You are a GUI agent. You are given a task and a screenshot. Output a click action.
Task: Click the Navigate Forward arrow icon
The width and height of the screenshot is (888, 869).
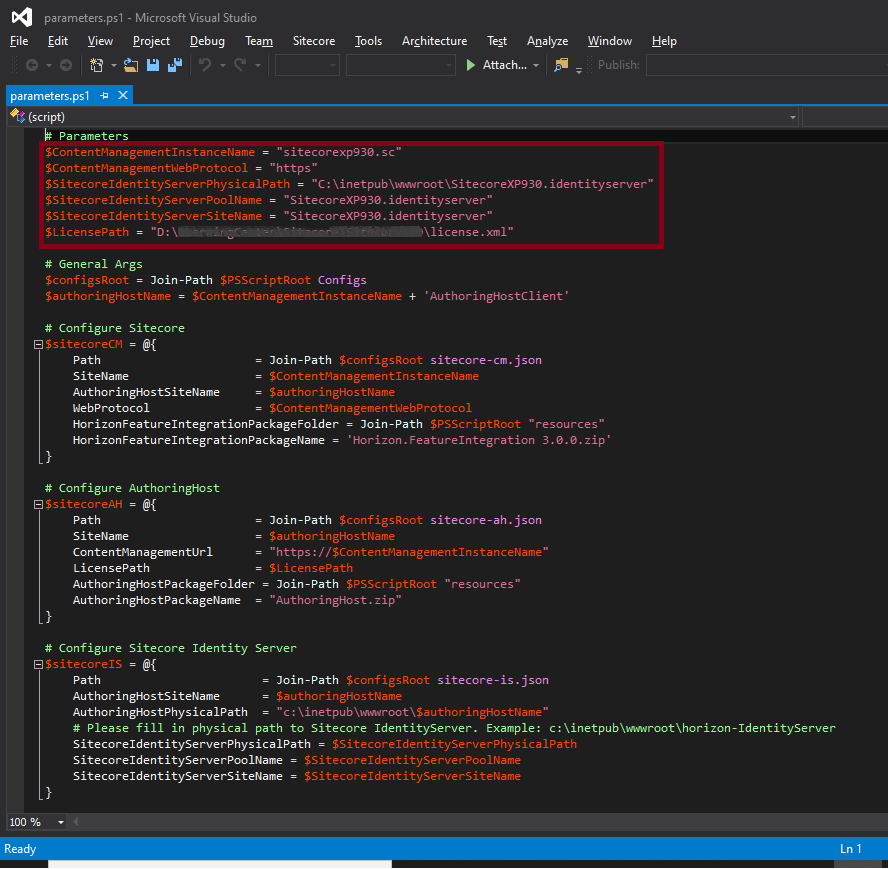(64, 64)
